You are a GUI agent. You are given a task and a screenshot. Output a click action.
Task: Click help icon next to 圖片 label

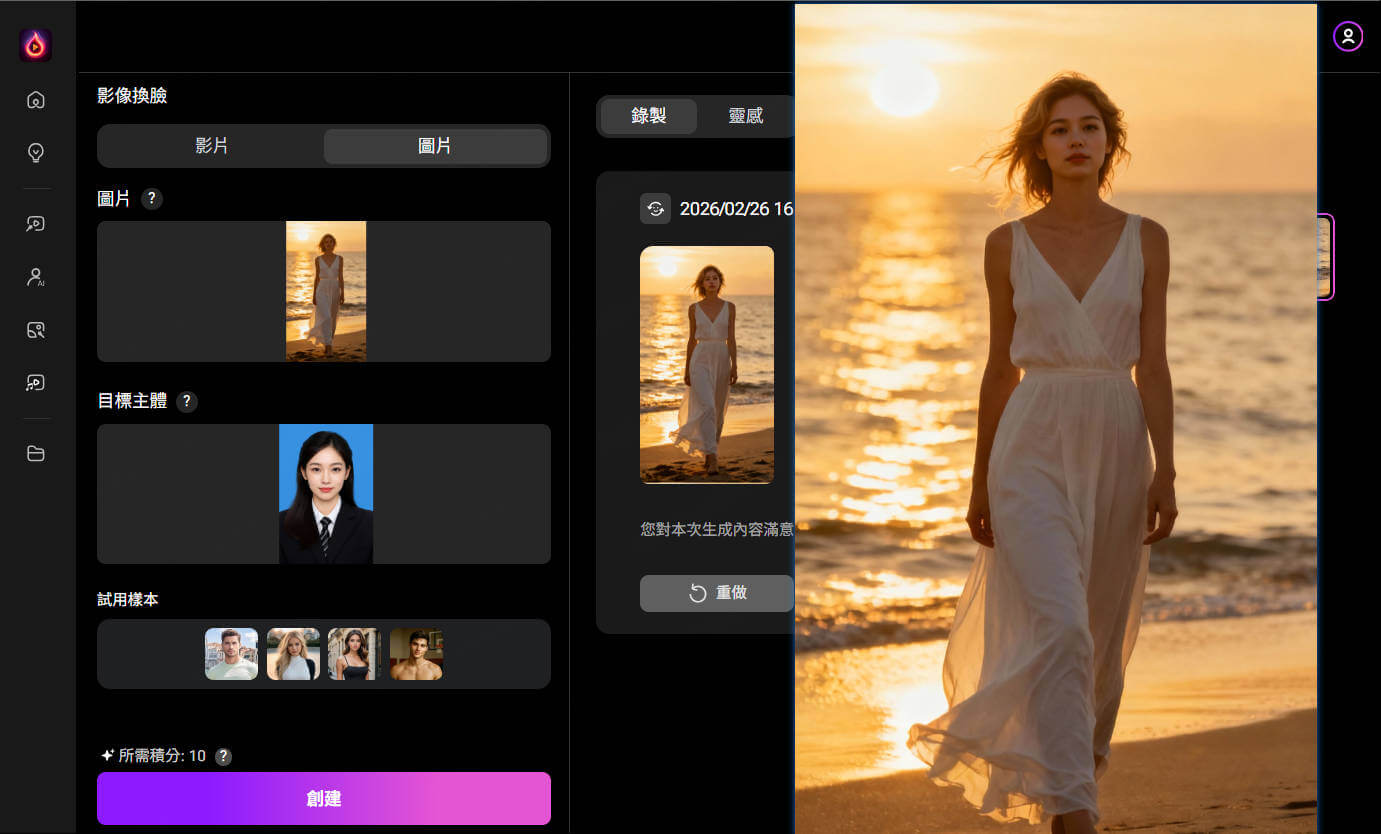tap(152, 198)
